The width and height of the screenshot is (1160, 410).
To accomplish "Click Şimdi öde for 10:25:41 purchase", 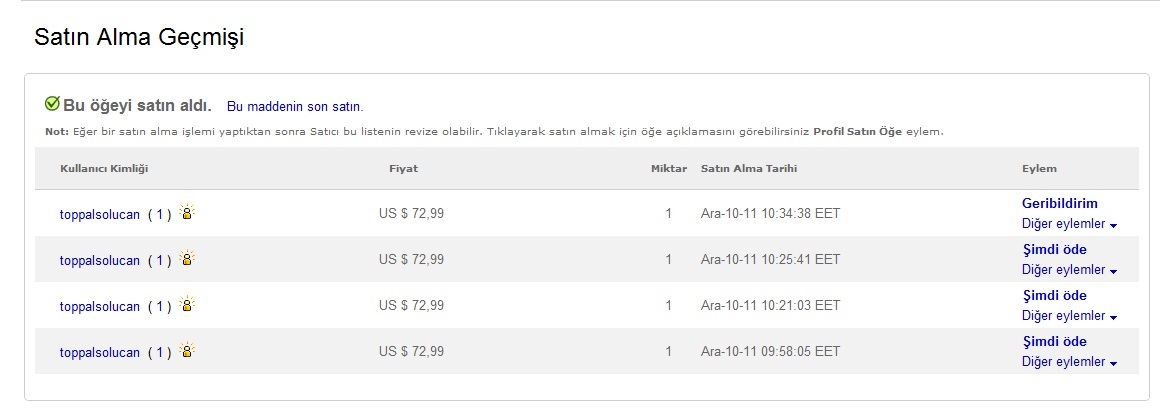I will tap(1054, 249).
